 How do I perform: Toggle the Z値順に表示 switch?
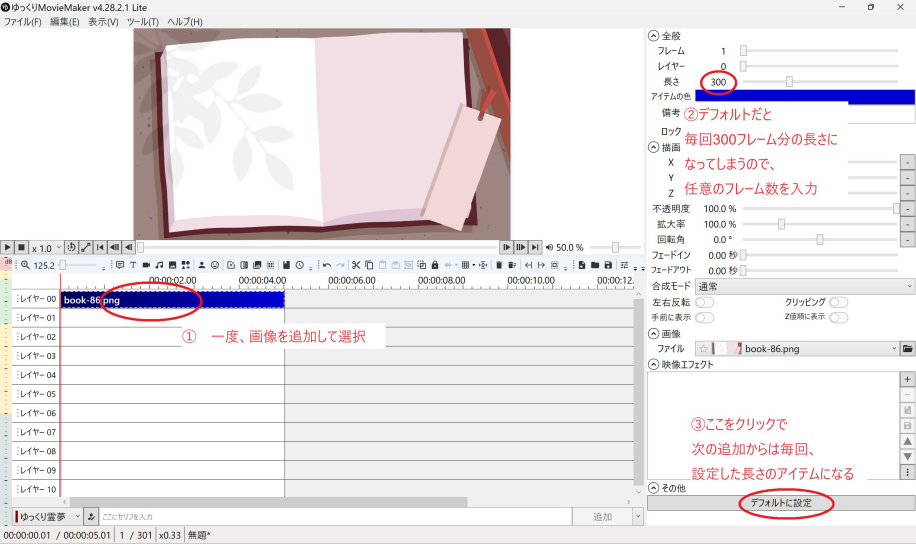[x=838, y=317]
